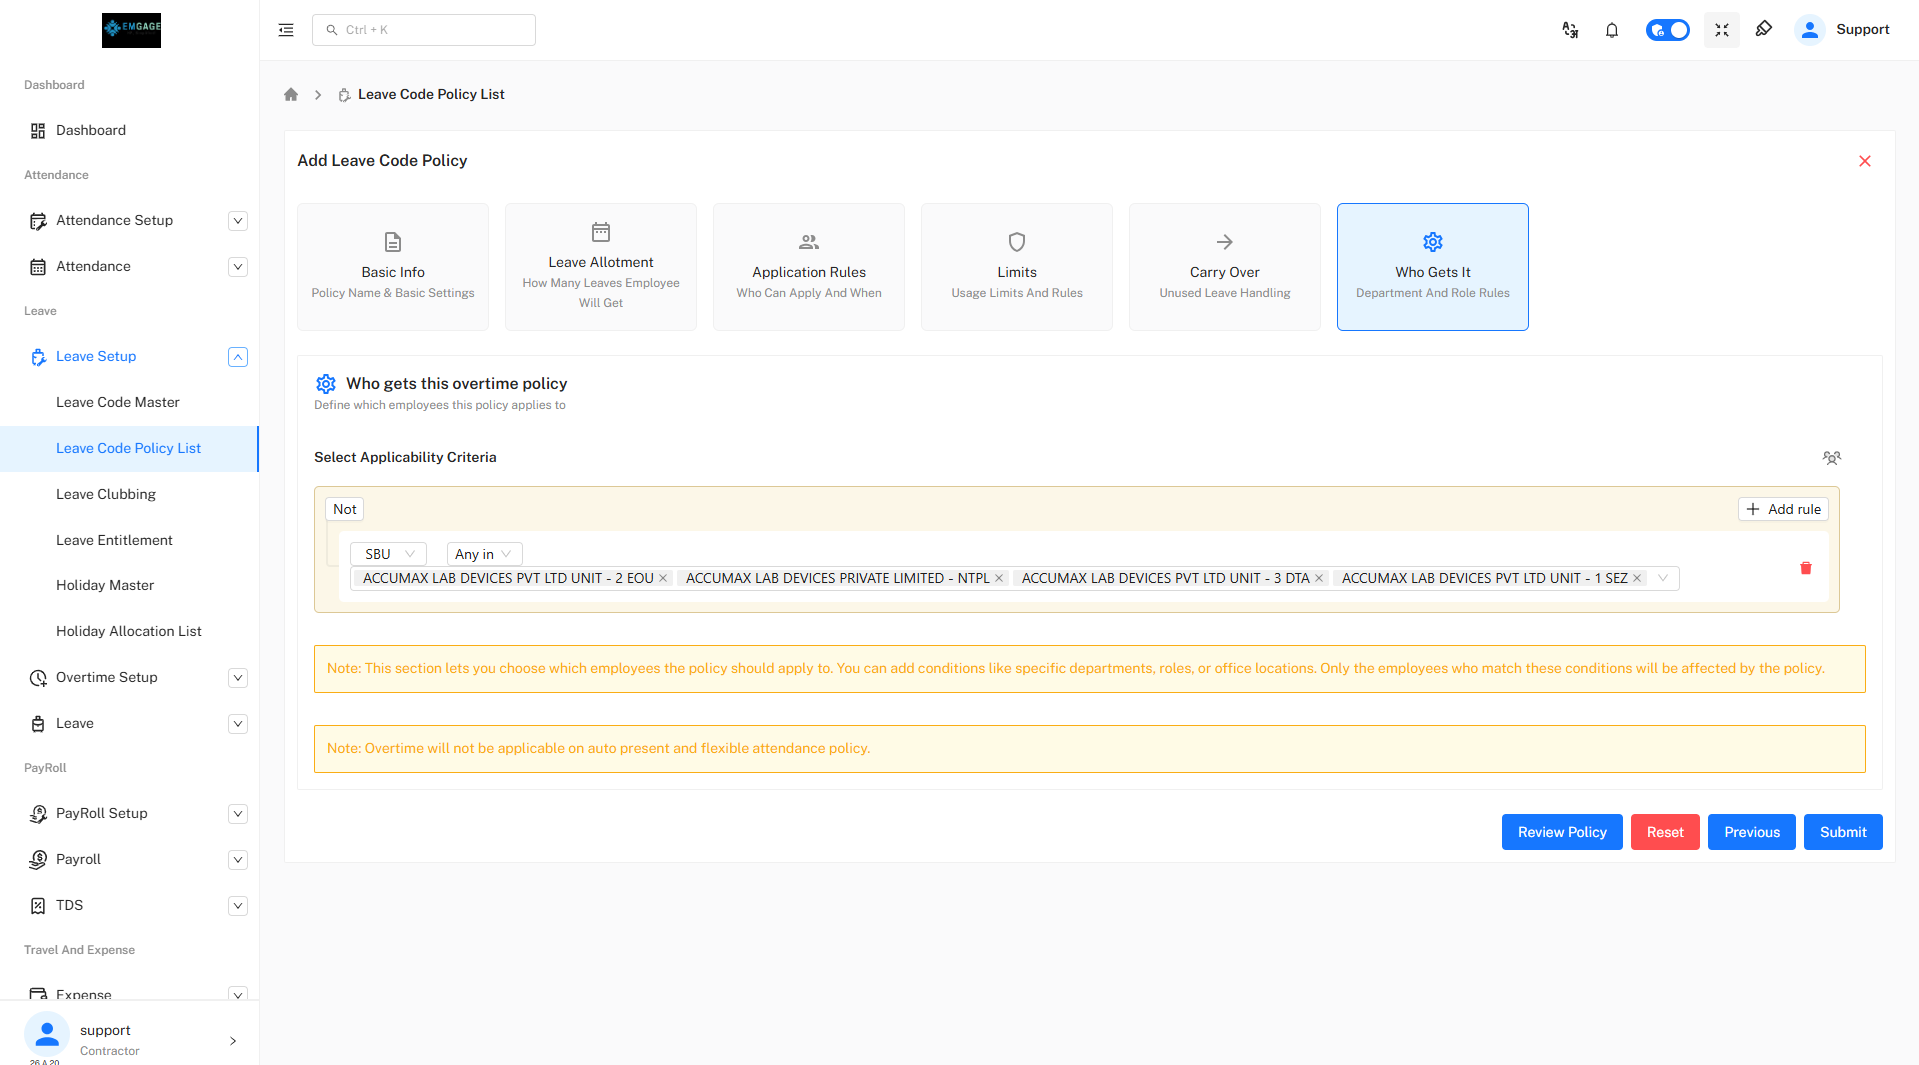This screenshot has height=1065, width=1919.
Task: Go to home via breadcrumb icon
Action: click(x=291, y=94)
